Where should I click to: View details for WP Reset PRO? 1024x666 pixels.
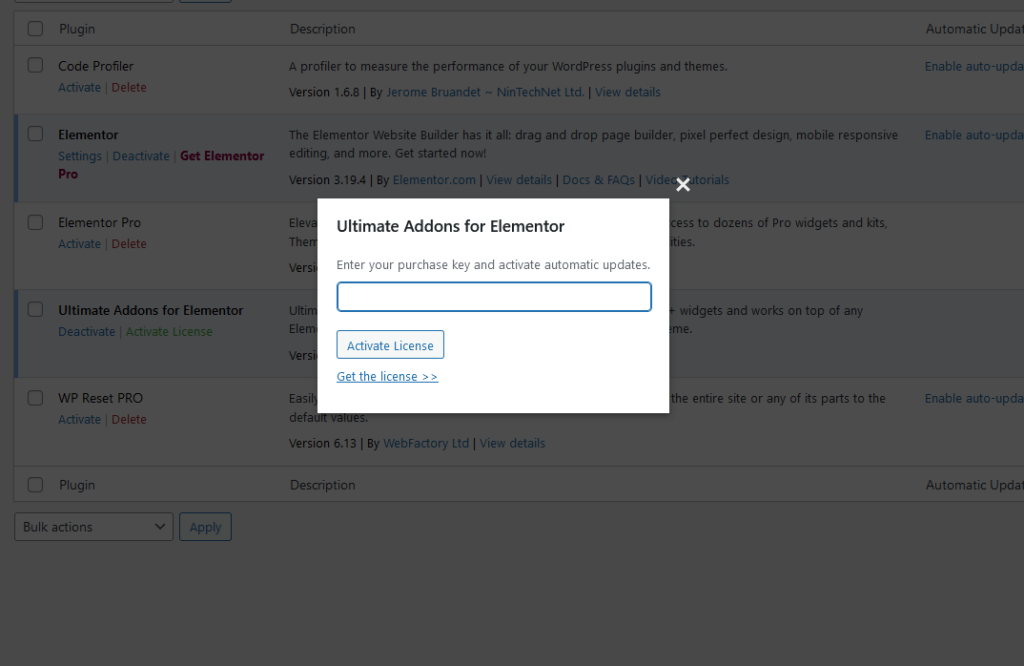tap(512, 443)
